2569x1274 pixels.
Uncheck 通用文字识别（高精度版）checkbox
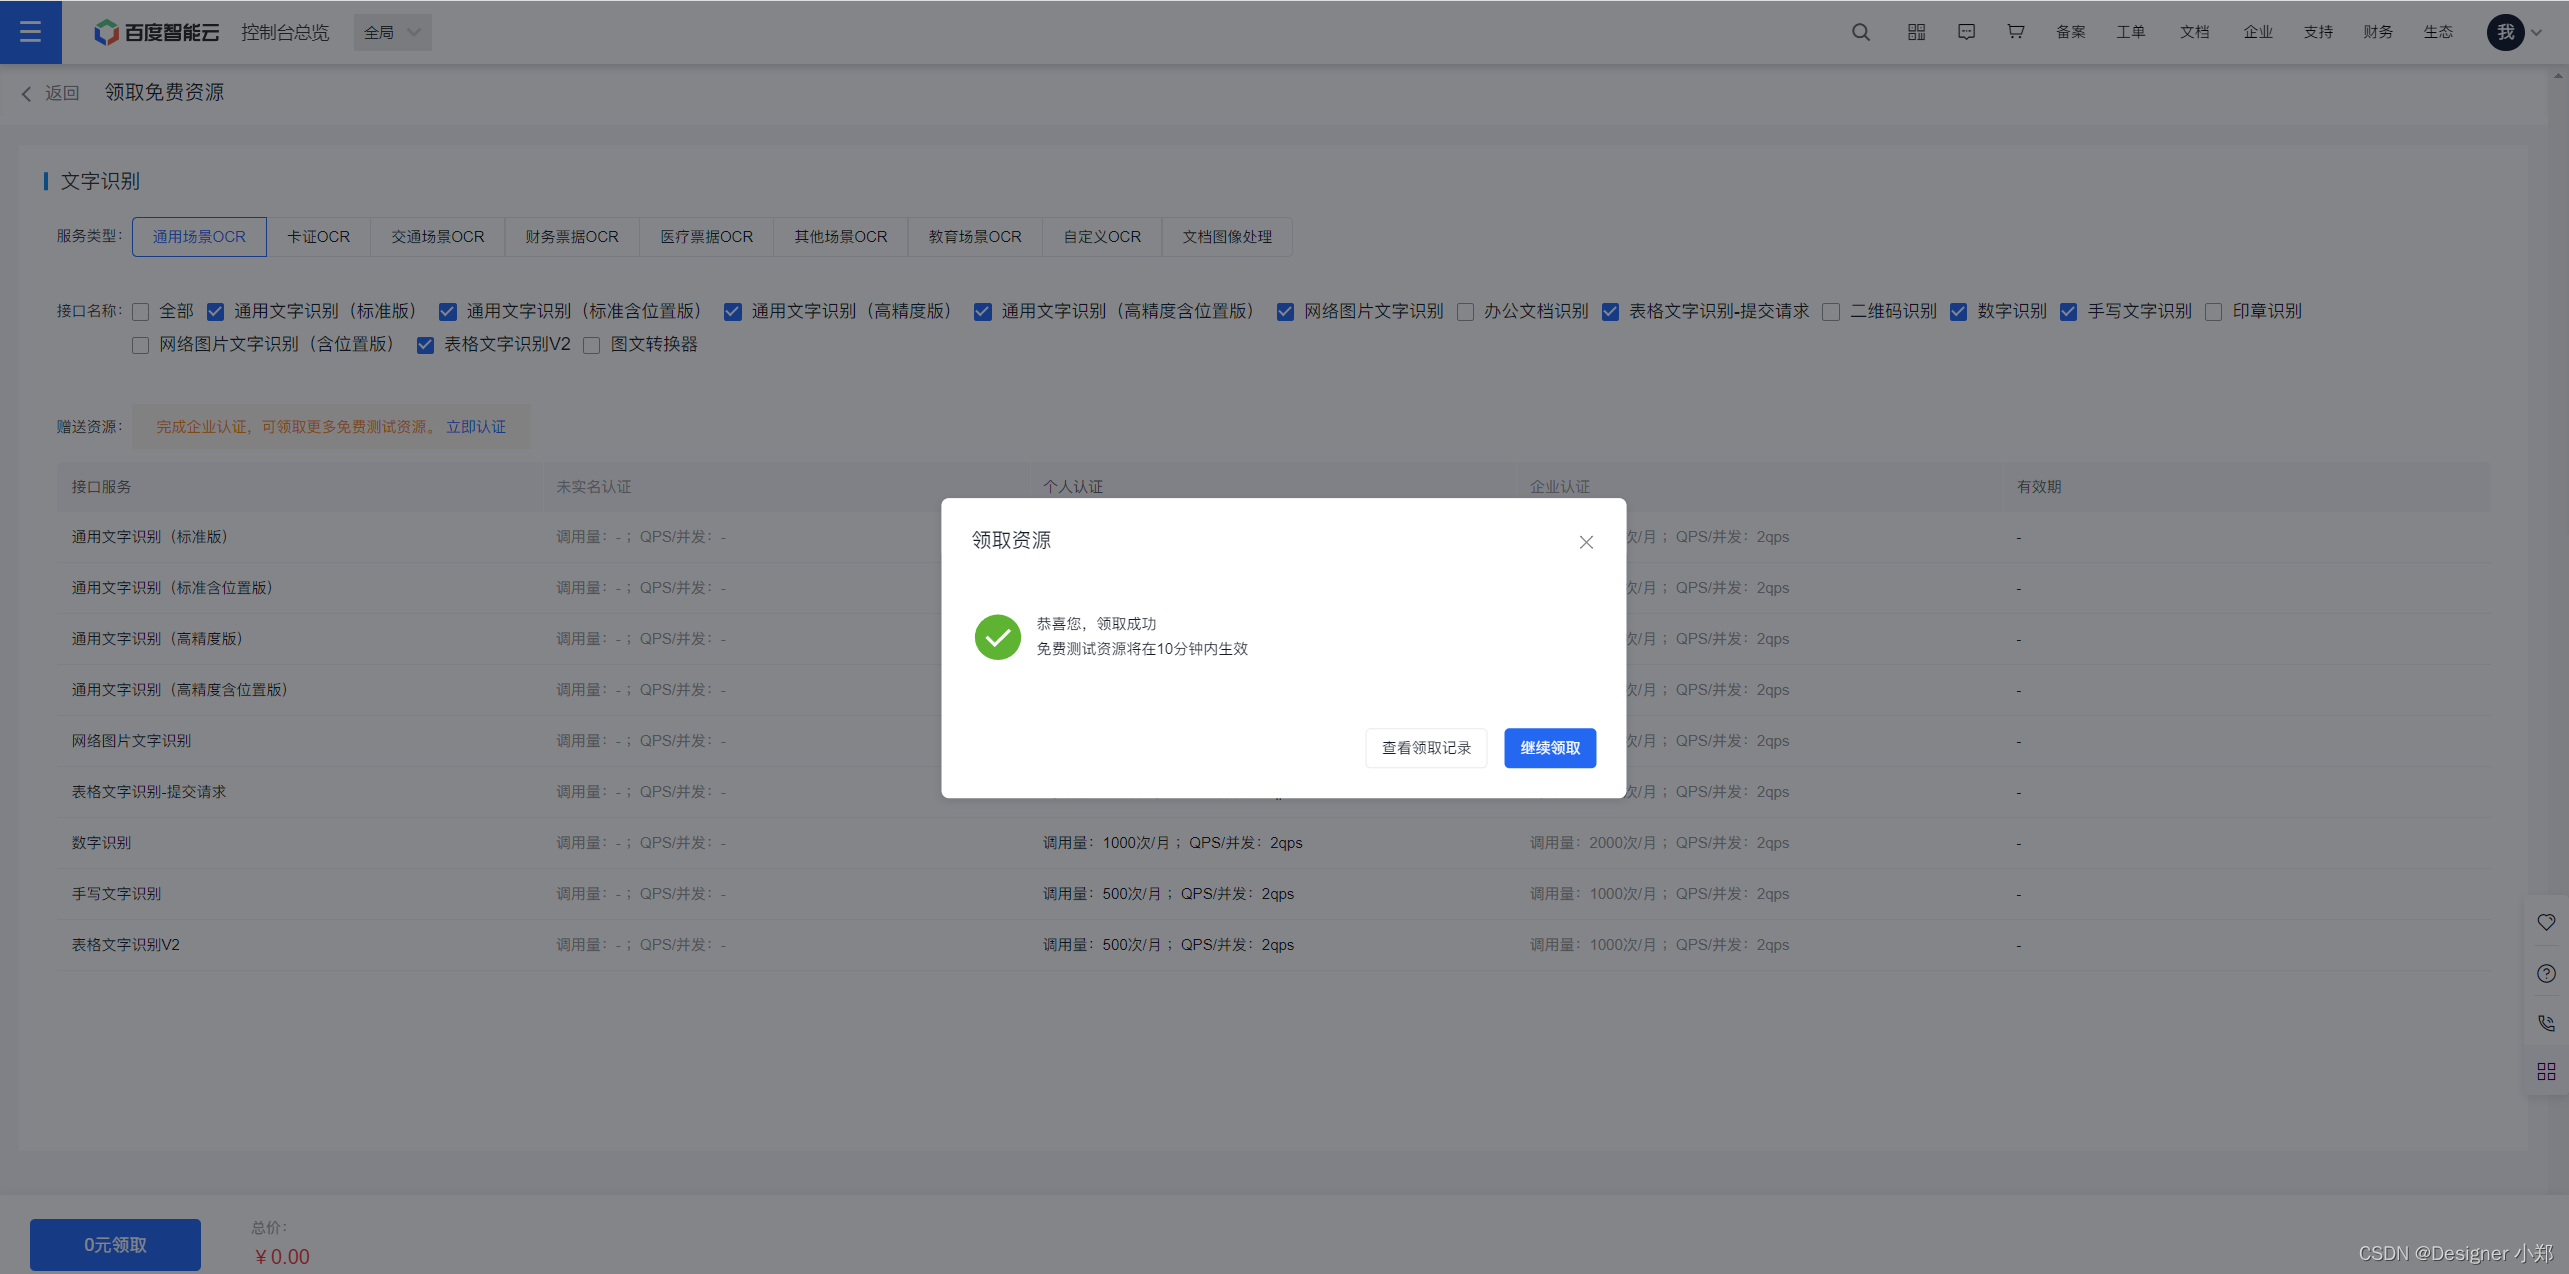pyautogui.click(x=733, y=312)
